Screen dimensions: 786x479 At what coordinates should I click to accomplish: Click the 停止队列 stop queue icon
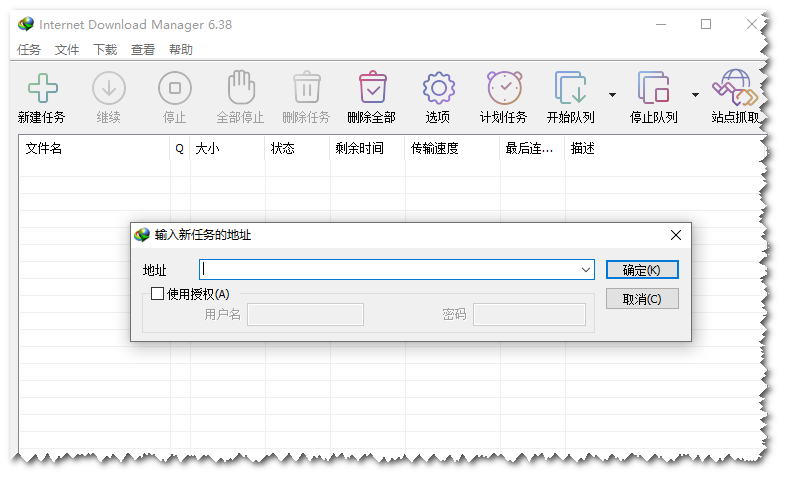[653, 87]
